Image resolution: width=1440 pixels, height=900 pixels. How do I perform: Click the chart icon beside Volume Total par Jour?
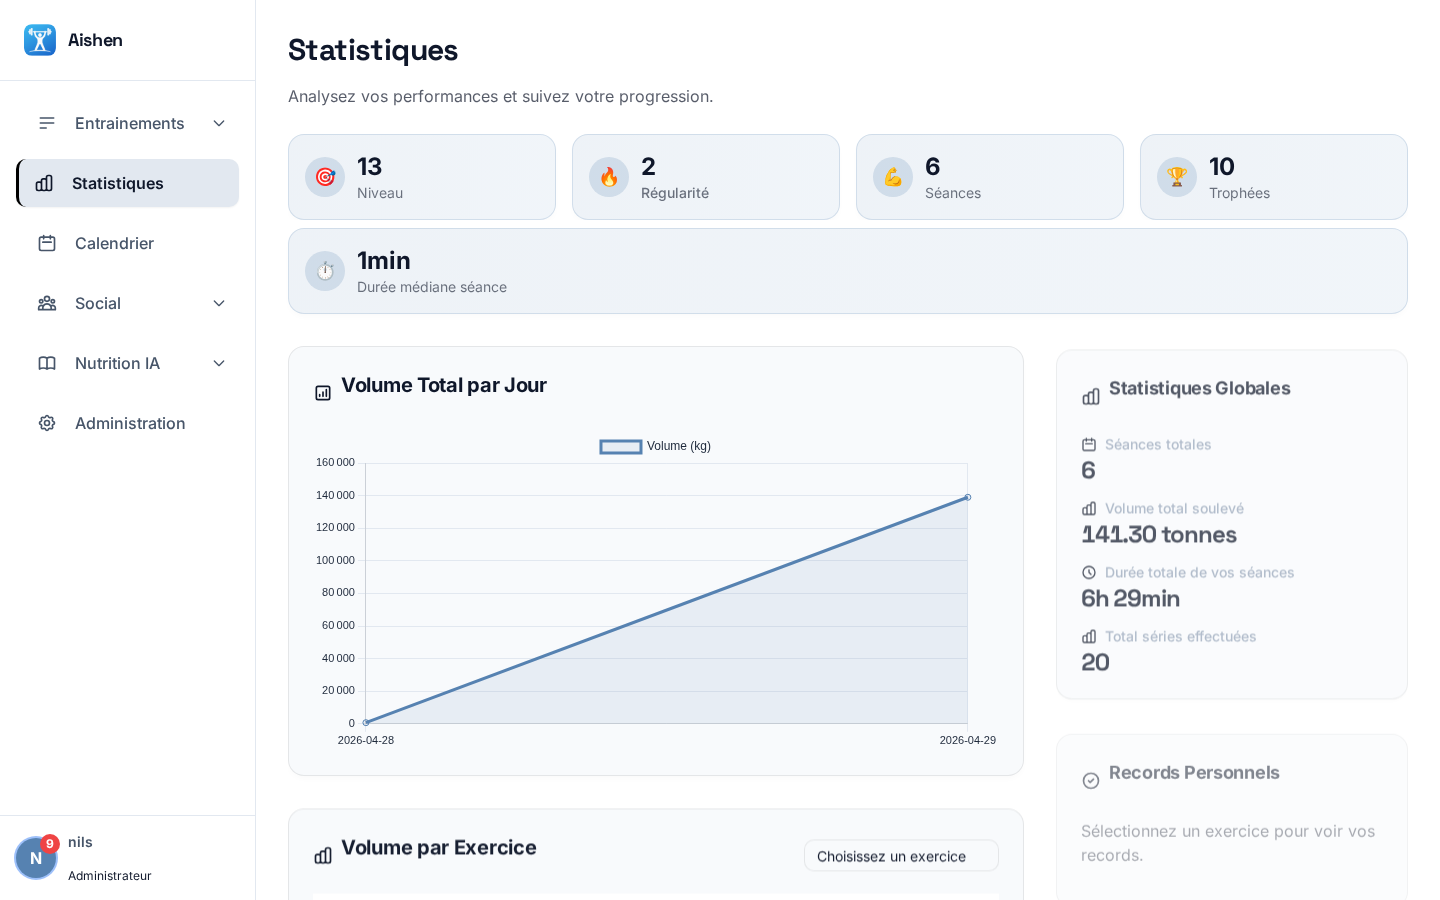[323, 393]
